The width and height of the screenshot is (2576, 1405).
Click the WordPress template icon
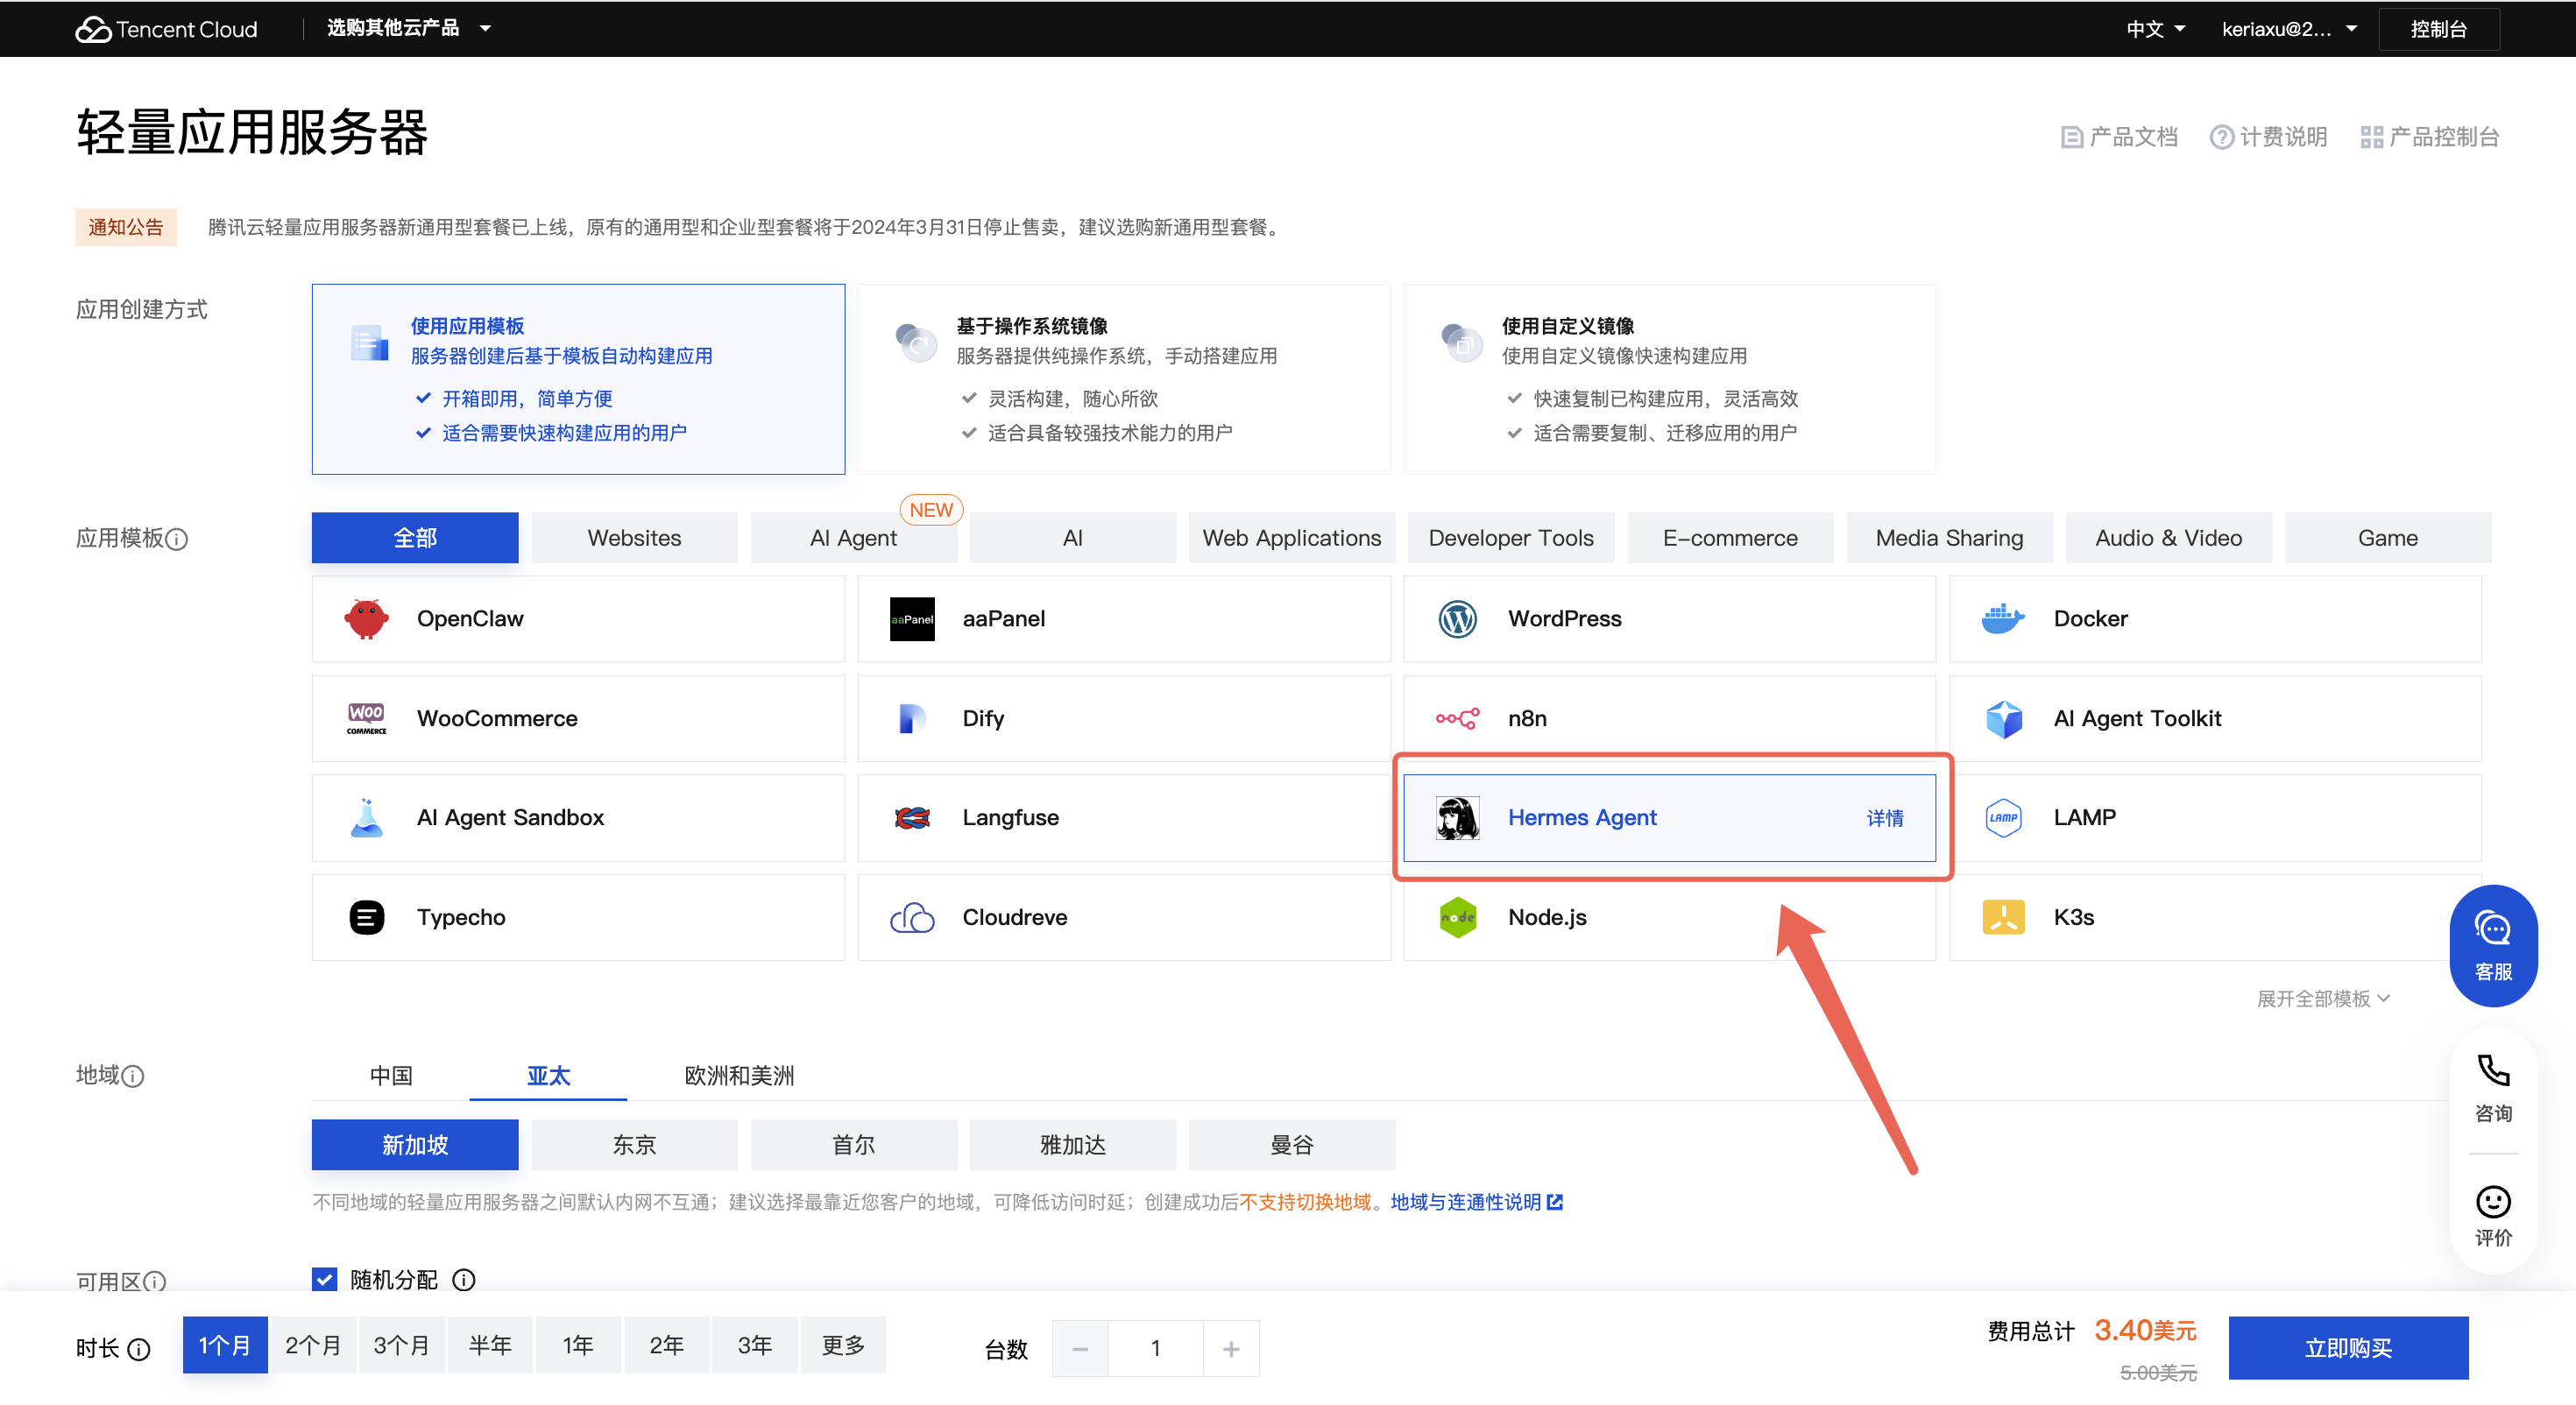1457,619
